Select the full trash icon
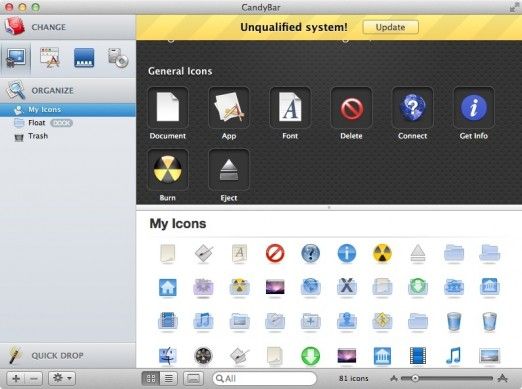 tap(489, 321)
